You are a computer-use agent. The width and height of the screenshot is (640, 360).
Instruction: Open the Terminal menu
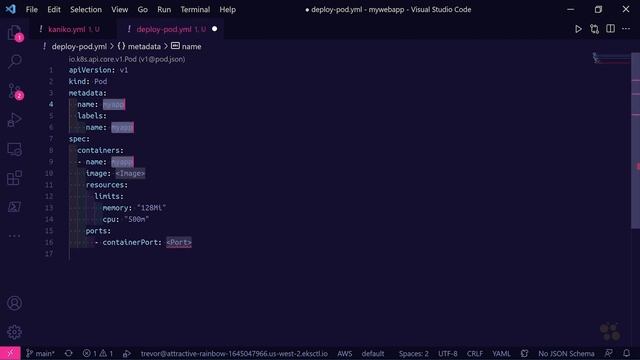(x=195, y=9)
